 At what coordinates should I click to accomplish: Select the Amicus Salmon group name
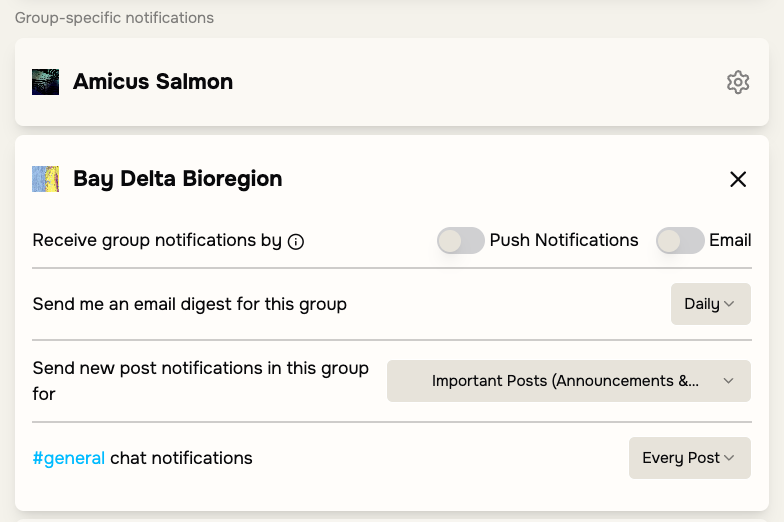153,82
